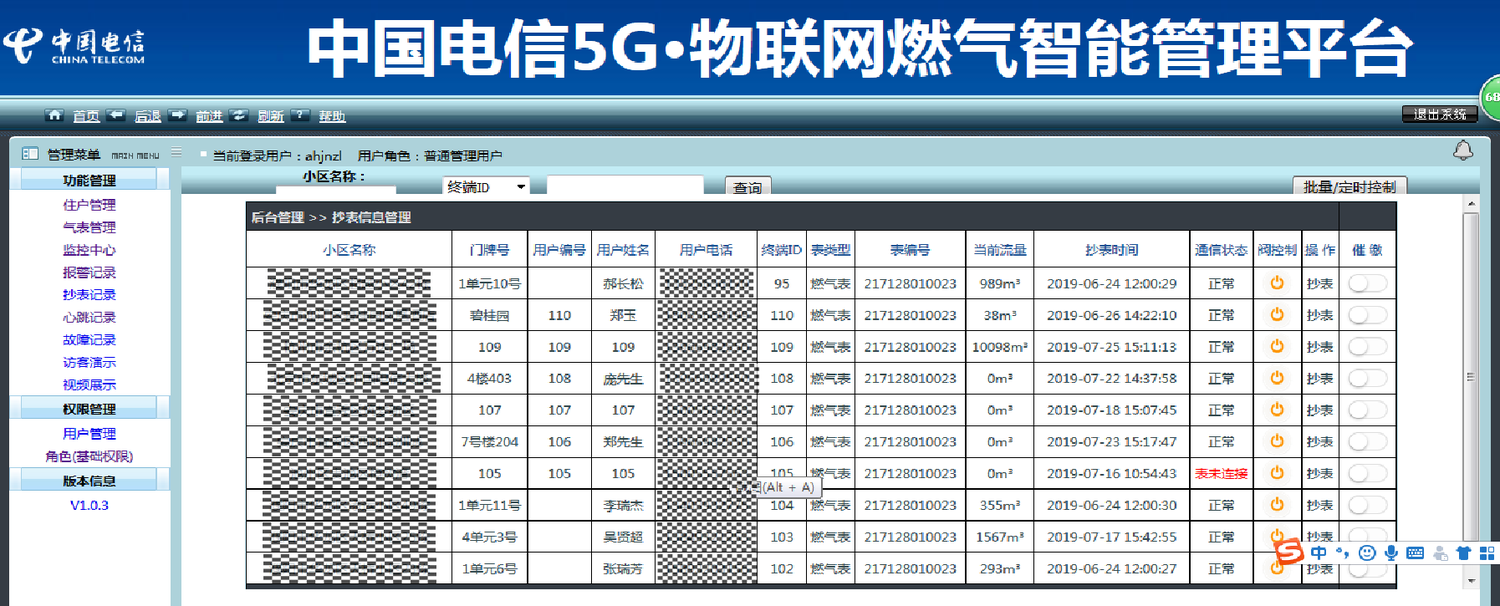The image size is (1500, 606).
Task: Toggle 催缴 switch in 表未连接 row
Action: point(1367,473)
